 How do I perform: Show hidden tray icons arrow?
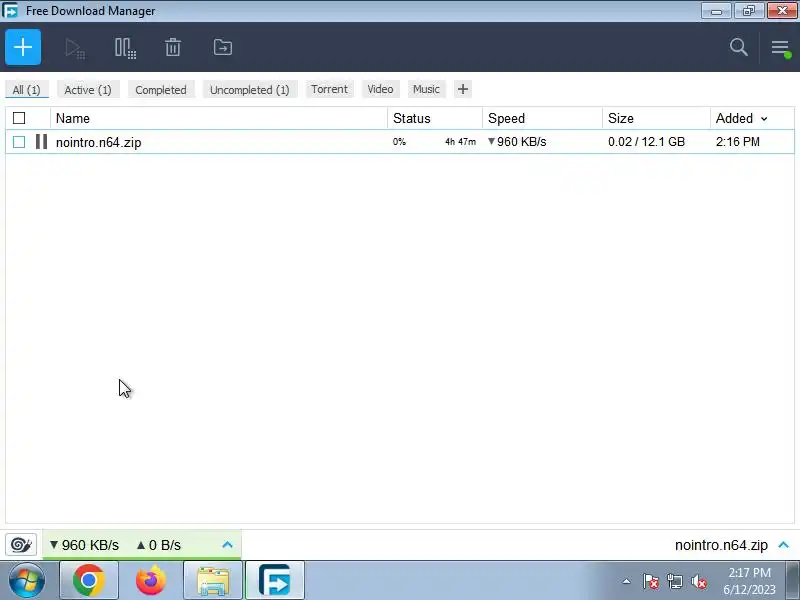pos(627,581)
